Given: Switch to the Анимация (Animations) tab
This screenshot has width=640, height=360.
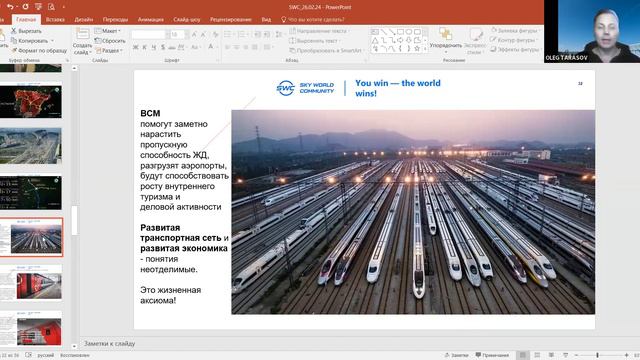Looking at the screenshot, I should pyautogui.click(x=151, y=20).
